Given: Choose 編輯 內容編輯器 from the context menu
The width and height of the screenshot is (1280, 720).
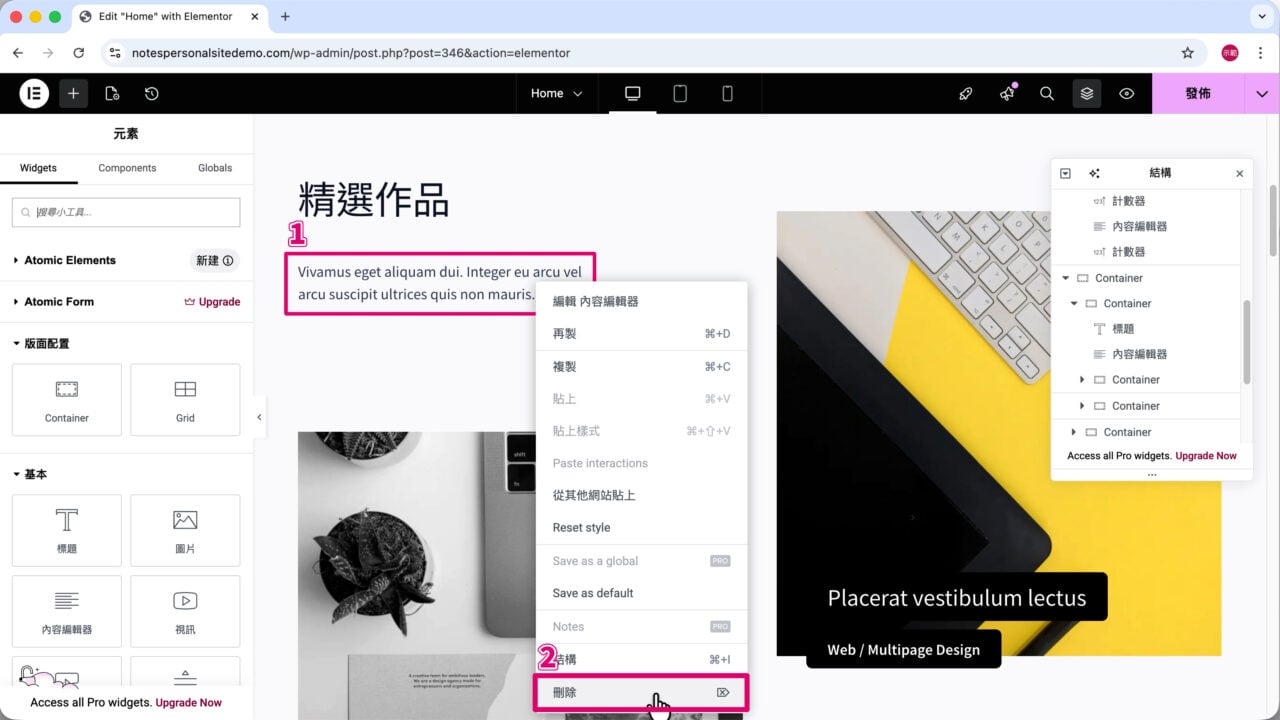Looking at the screenshot, I should [x=642, y=301].
